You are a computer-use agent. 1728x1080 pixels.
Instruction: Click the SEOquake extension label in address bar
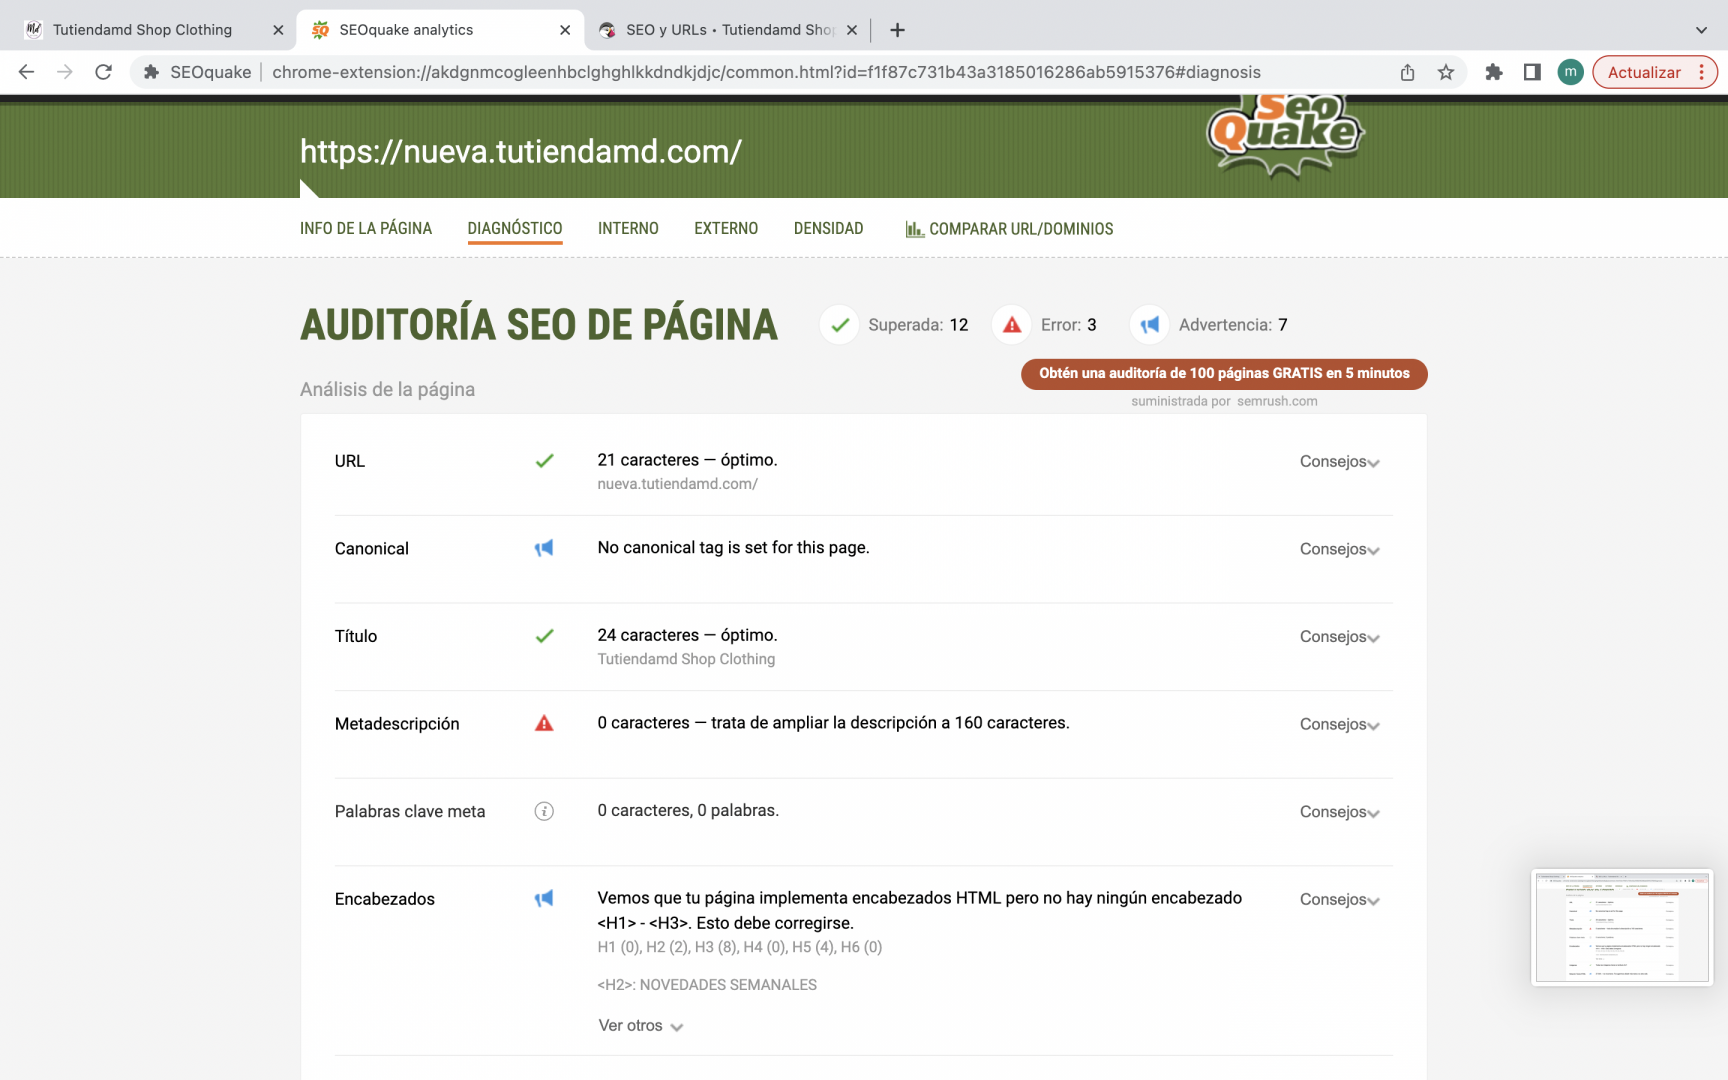pos(198,72)
